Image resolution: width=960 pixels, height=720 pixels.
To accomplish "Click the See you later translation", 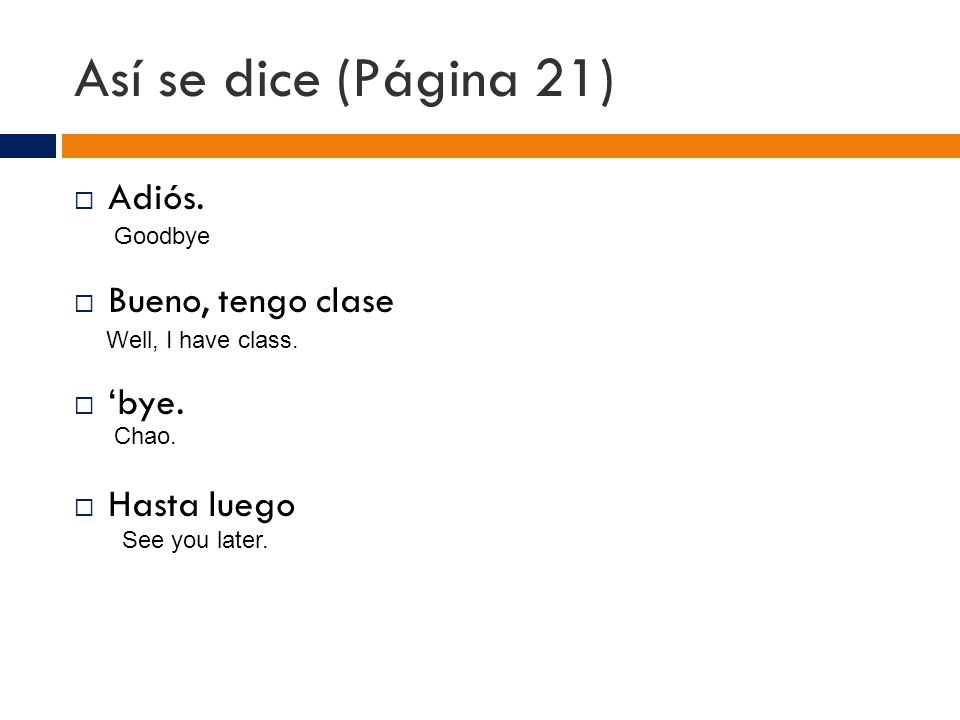I will pyautogui.click(x=195, y=540).
